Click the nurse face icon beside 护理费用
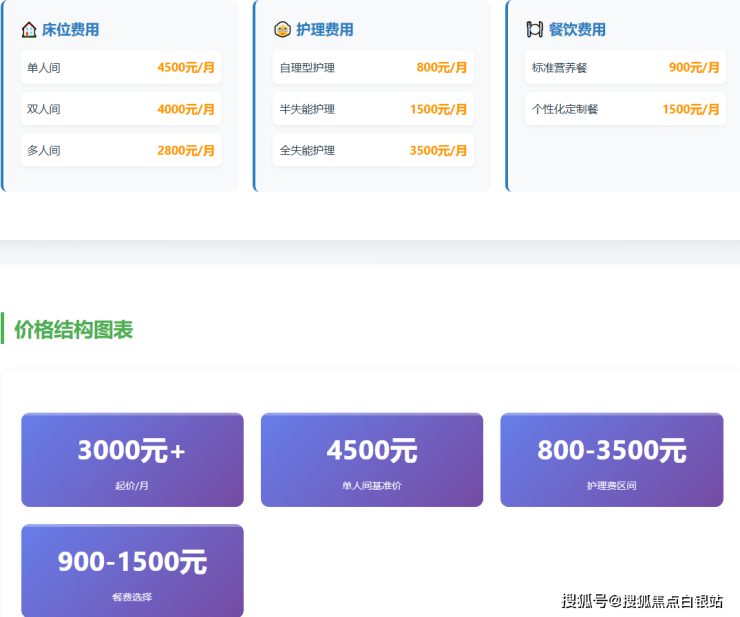The width and height of the screenshot is (740, 617). (282, 30)
